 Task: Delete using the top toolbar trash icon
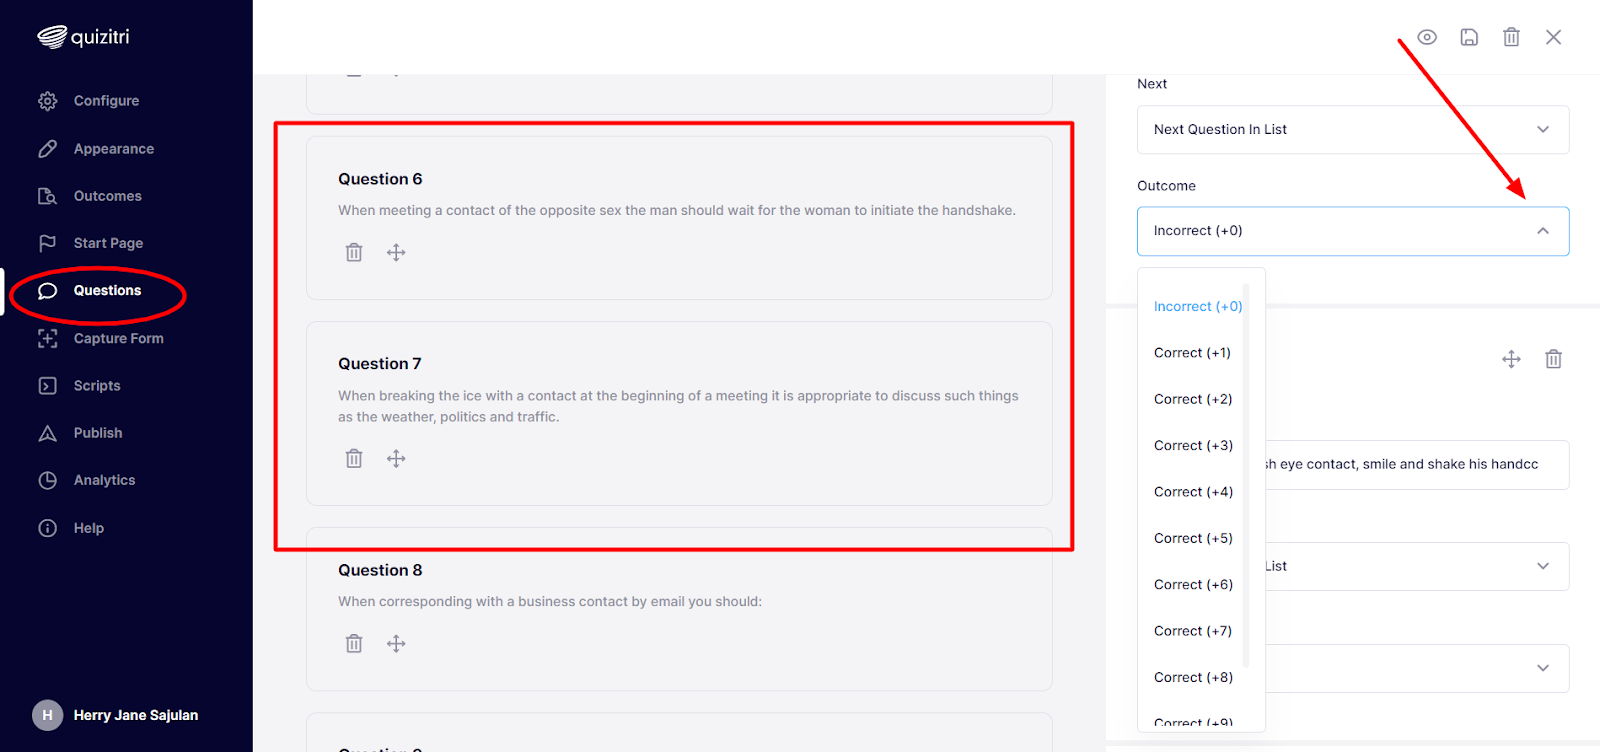tap(1511, 37)
